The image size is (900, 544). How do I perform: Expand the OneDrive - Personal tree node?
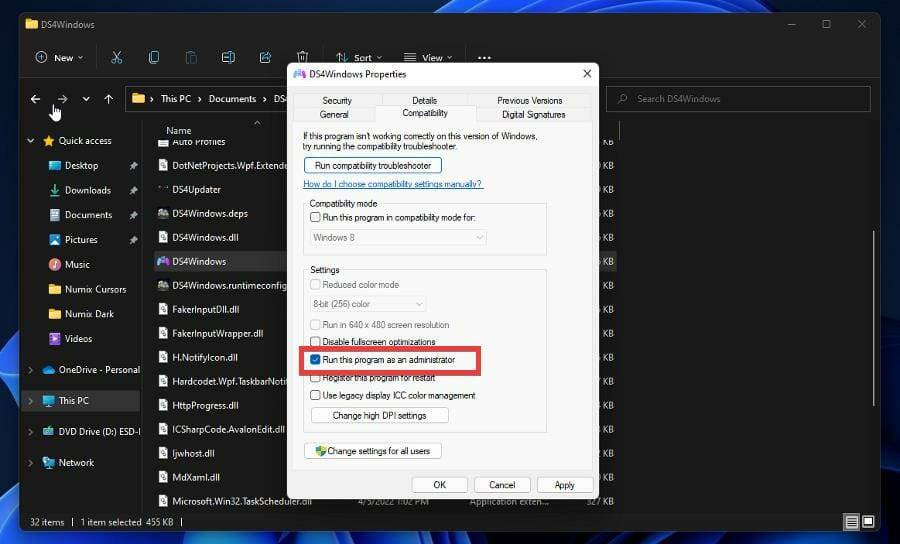tap(31, 370)
